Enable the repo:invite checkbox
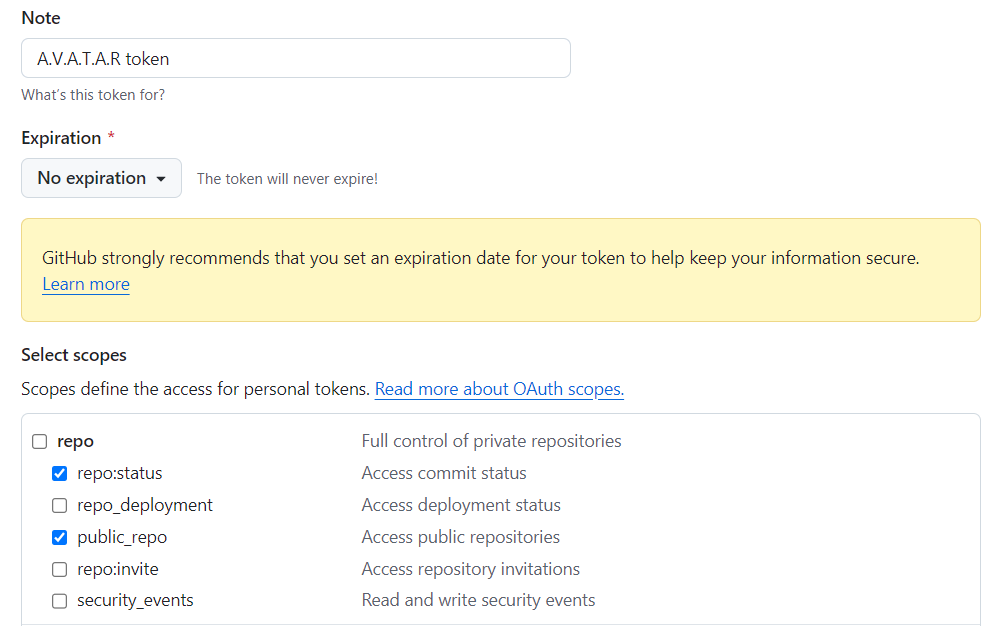The height and width of the screenshot is (626, 993). 60,570
